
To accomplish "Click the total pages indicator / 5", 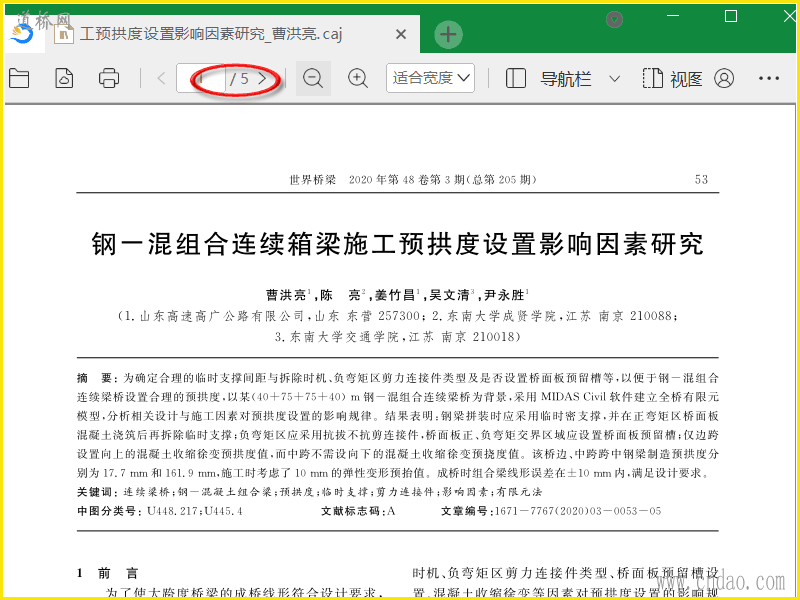I will (239, 79).
